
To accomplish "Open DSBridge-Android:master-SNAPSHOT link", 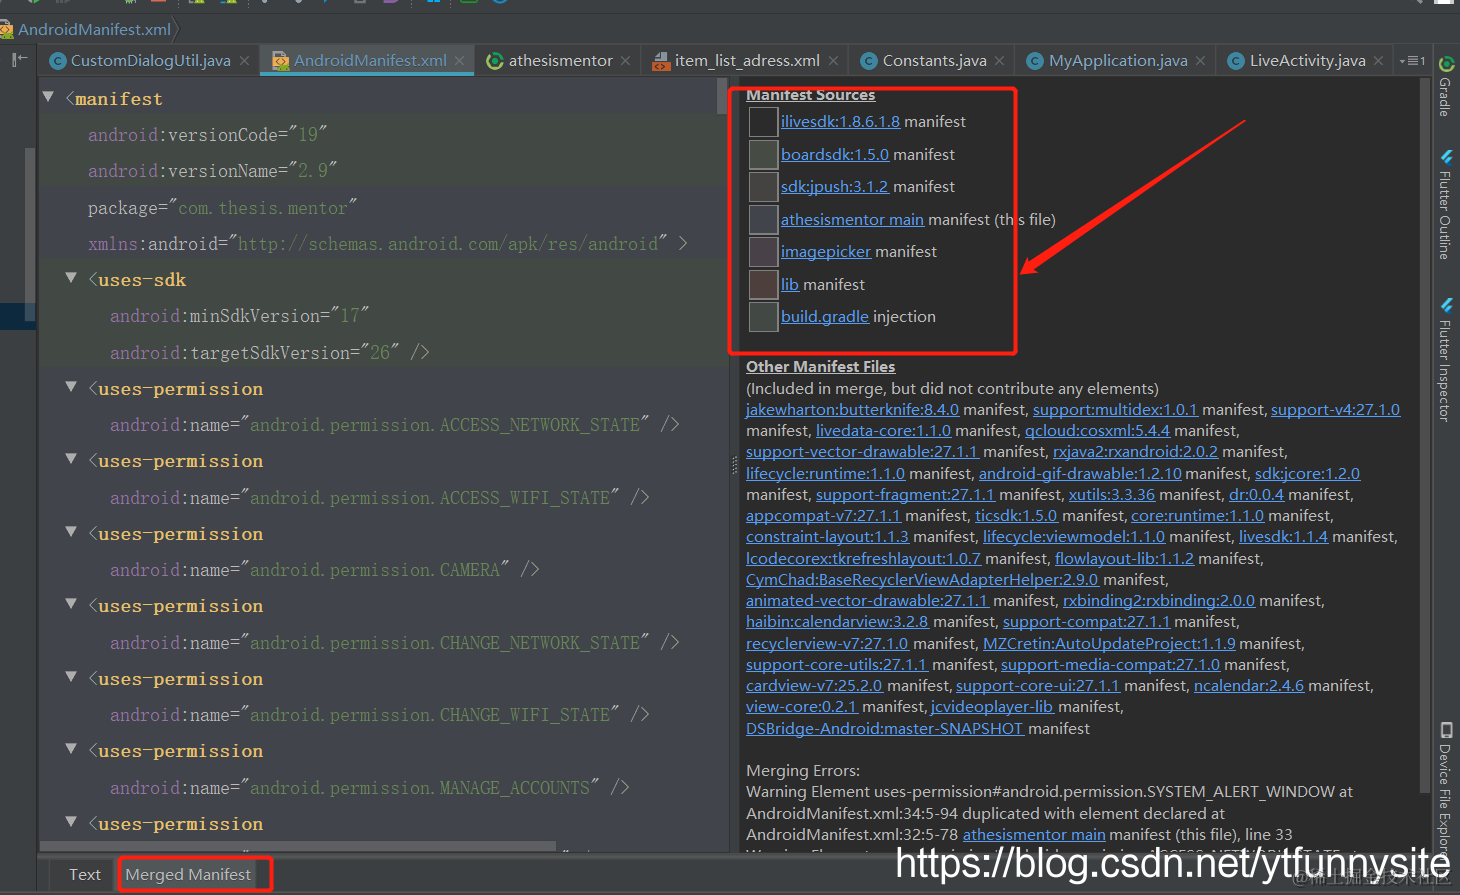I will point(885,729).
